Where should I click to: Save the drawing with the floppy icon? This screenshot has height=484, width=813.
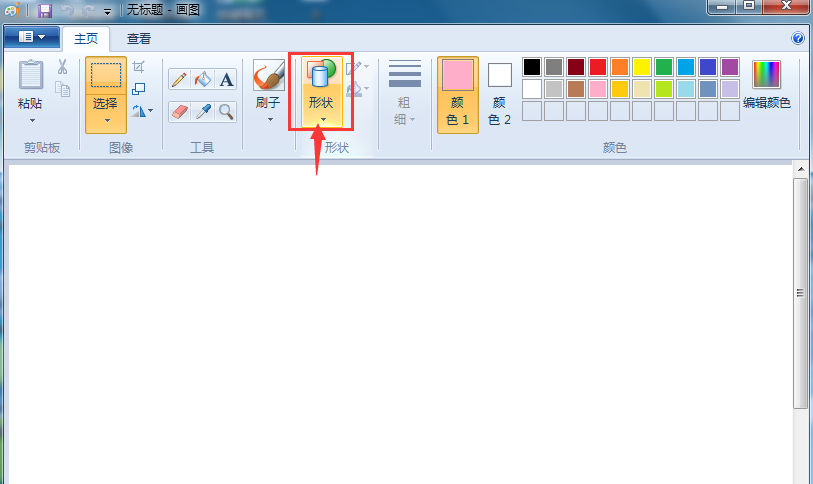(45, 10)
